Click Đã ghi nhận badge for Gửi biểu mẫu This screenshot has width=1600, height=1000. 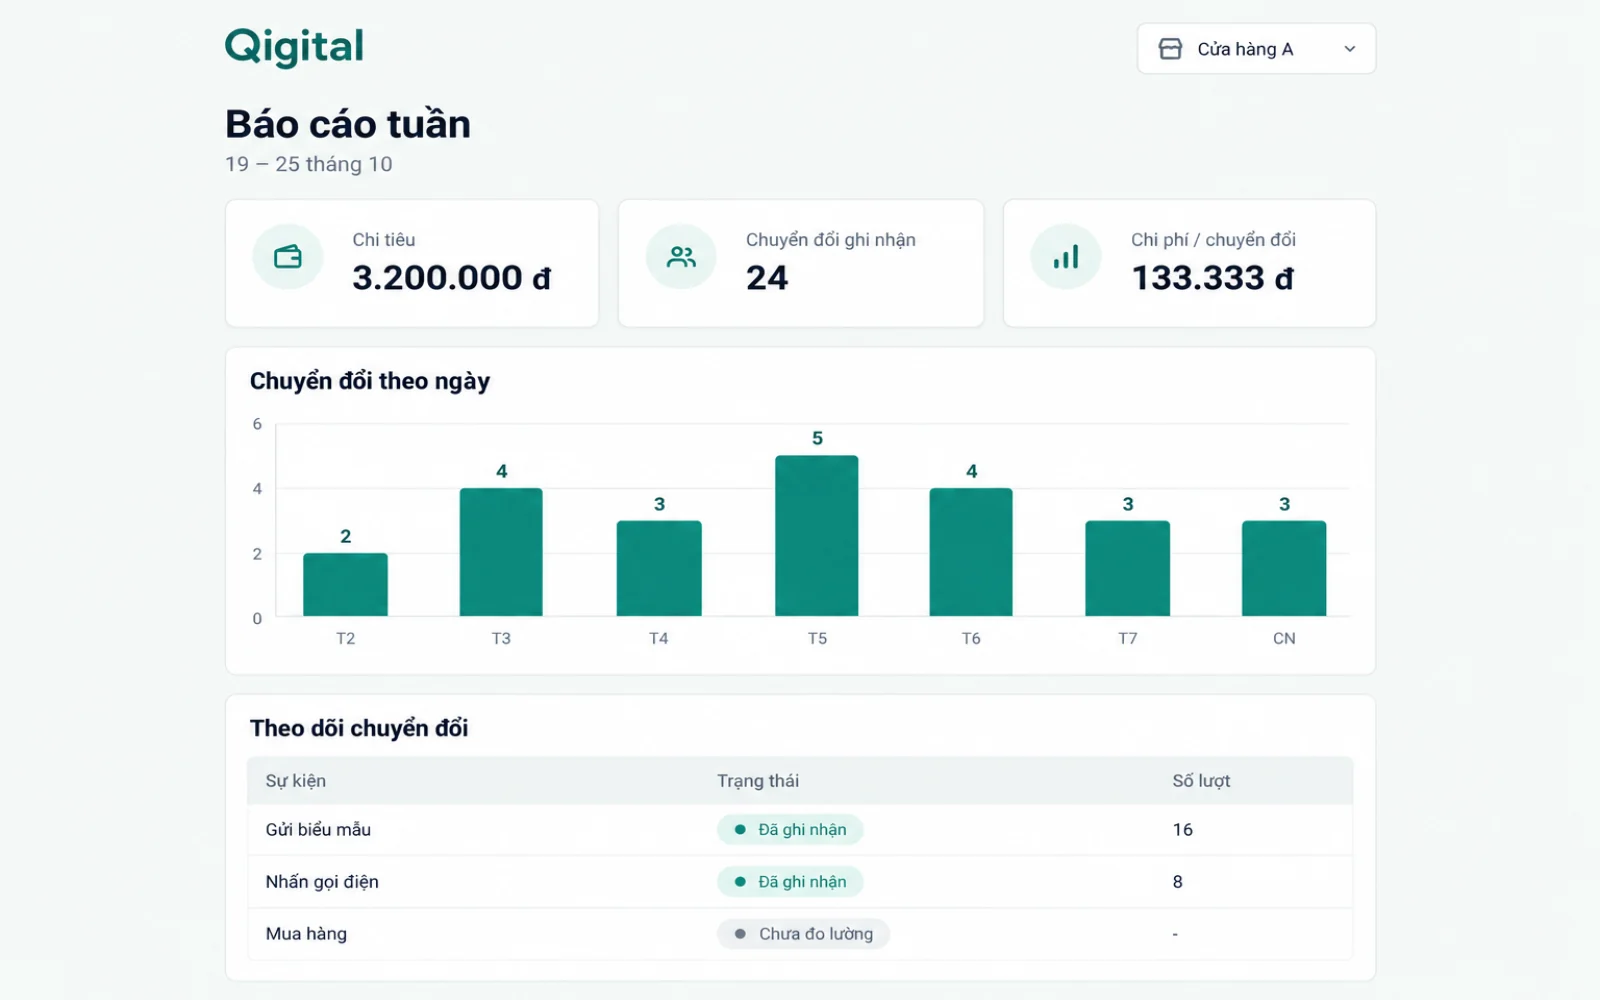tap(790, 830)
